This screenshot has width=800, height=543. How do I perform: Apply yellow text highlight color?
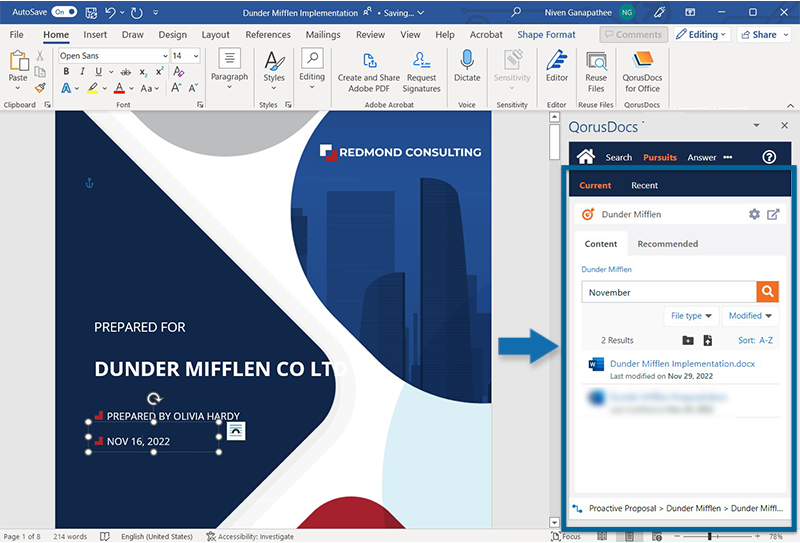(92, 88)
